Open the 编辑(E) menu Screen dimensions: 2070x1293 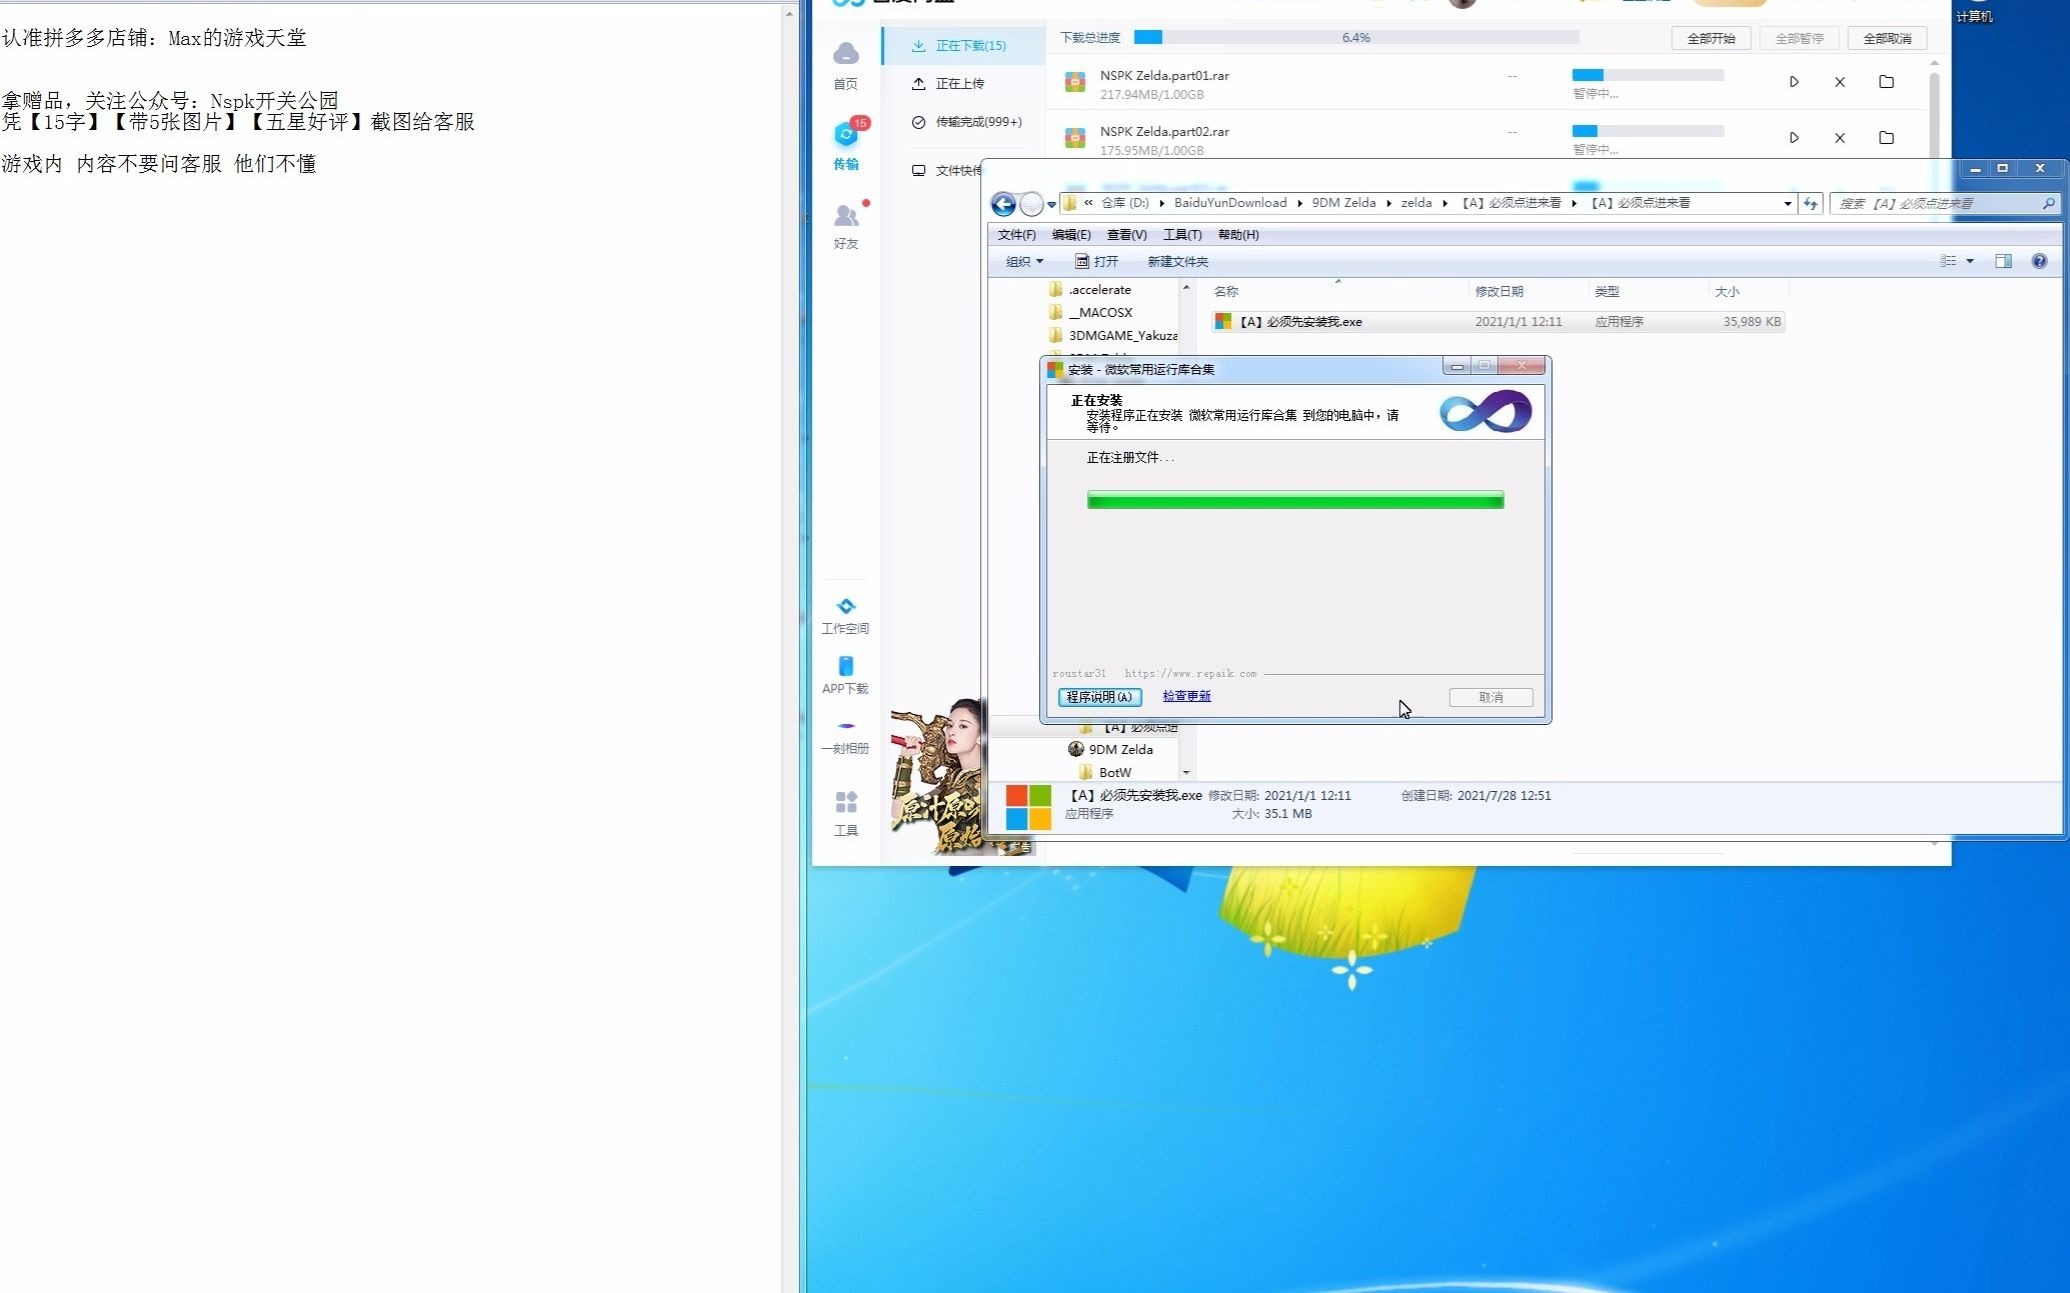[1071, 235]
